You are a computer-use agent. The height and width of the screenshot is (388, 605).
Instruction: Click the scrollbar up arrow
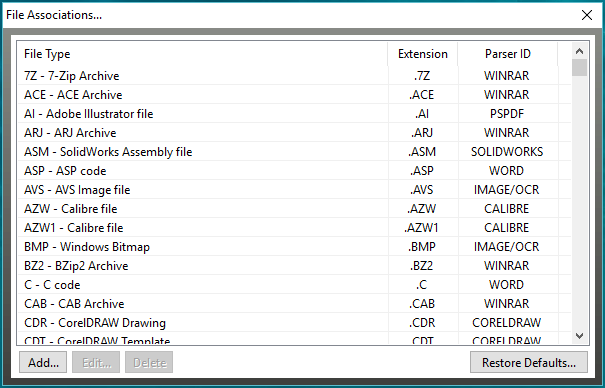click(x=580, y=51)
